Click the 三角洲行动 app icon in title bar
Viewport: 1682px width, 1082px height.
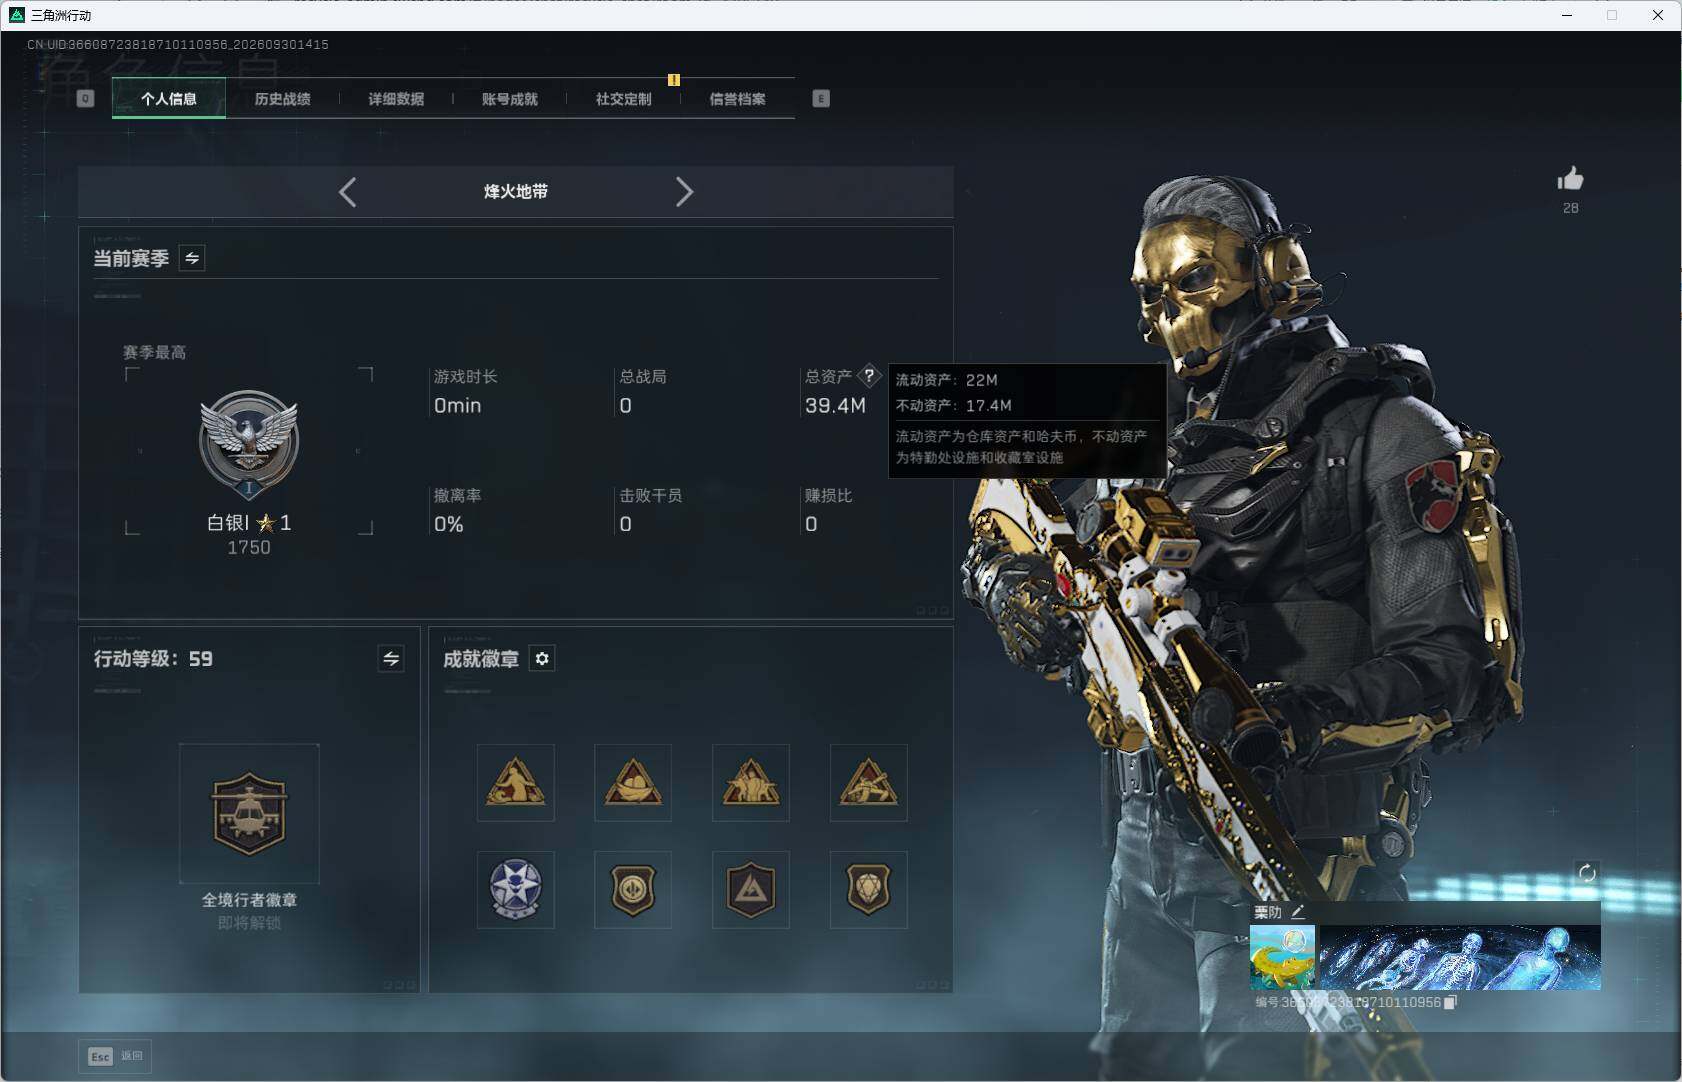click(16, 15)
